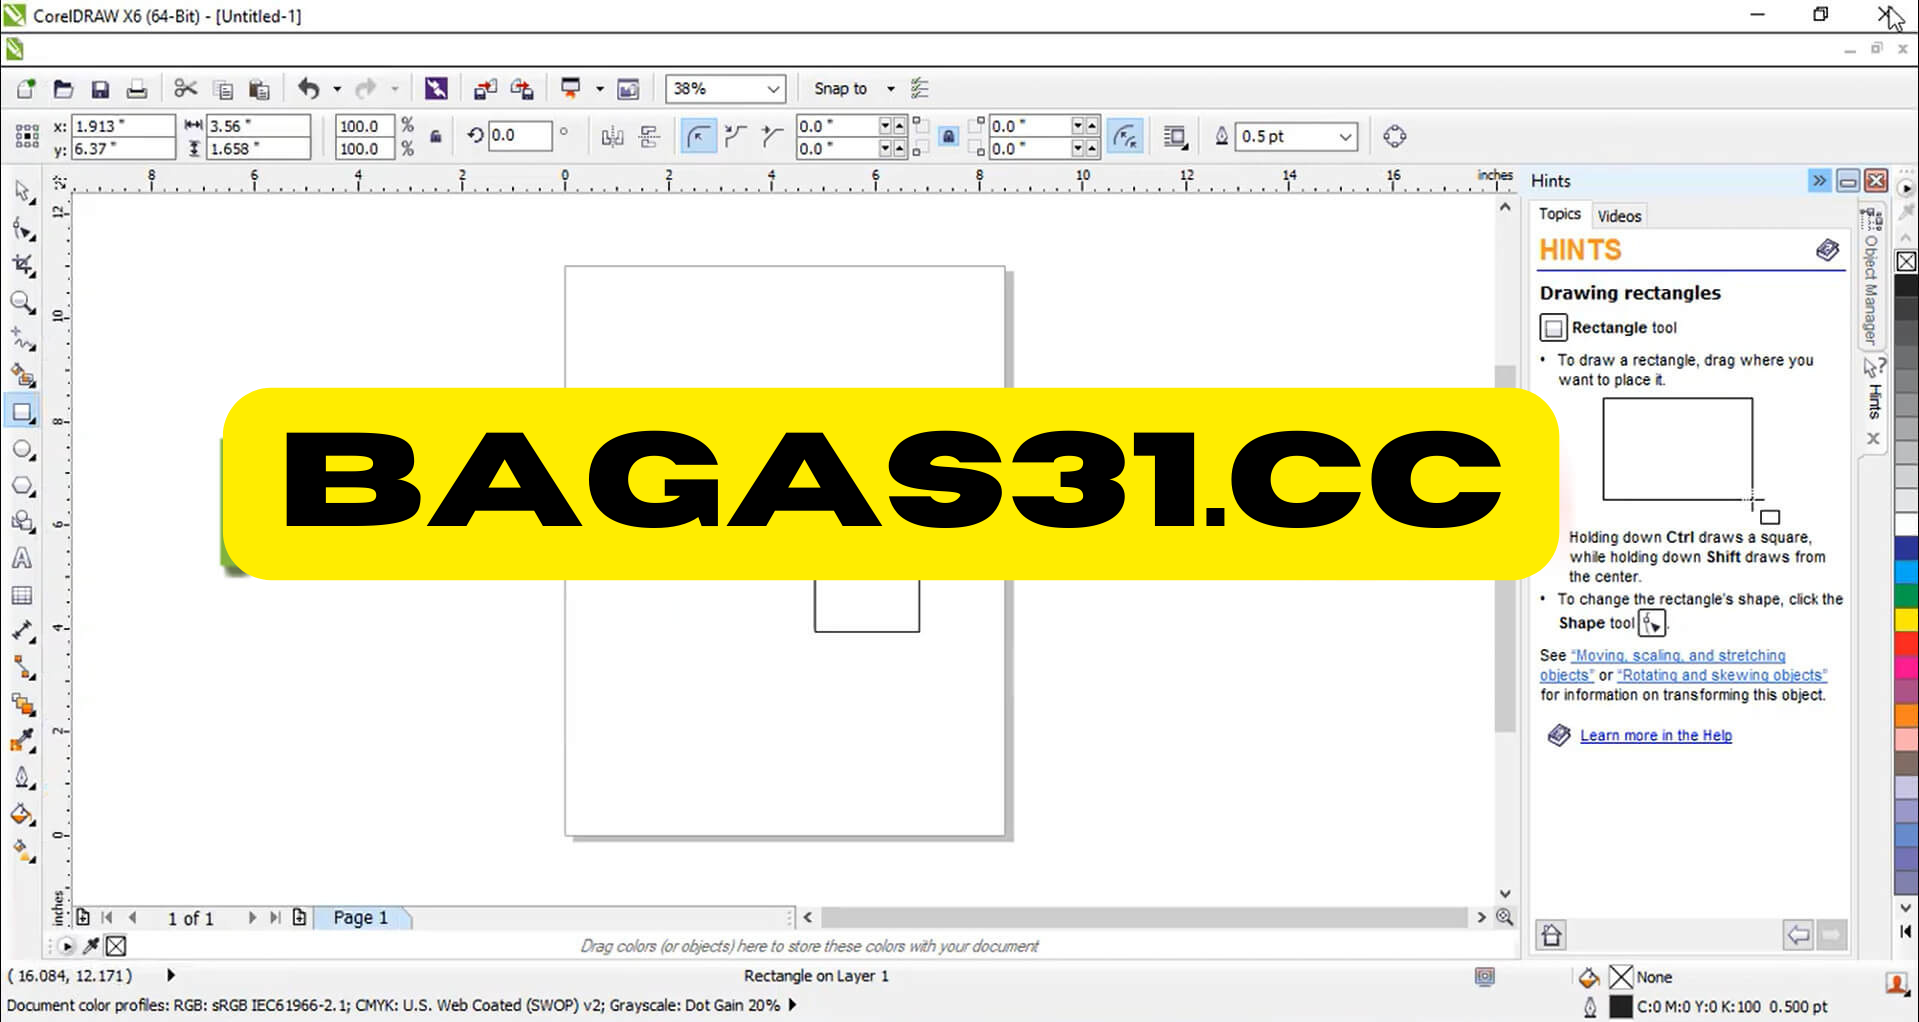Enable scalloped corner type
Screen dimensions: 1919x1022
(x=735, y=136)
